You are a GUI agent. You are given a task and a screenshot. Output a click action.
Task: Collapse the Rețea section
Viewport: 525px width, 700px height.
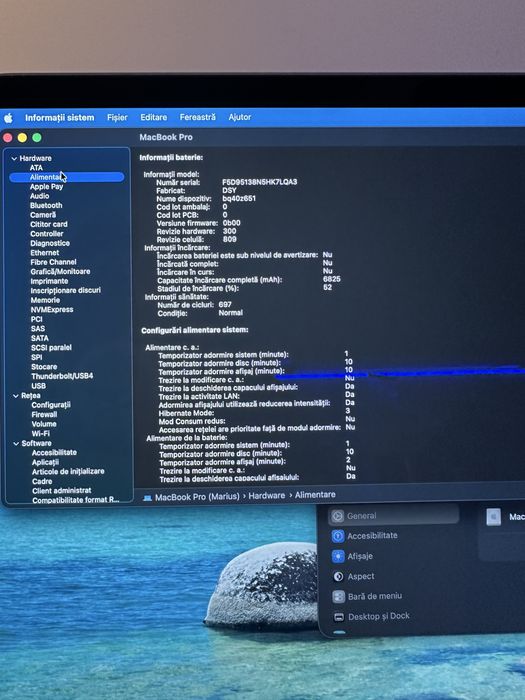point(16,396)
